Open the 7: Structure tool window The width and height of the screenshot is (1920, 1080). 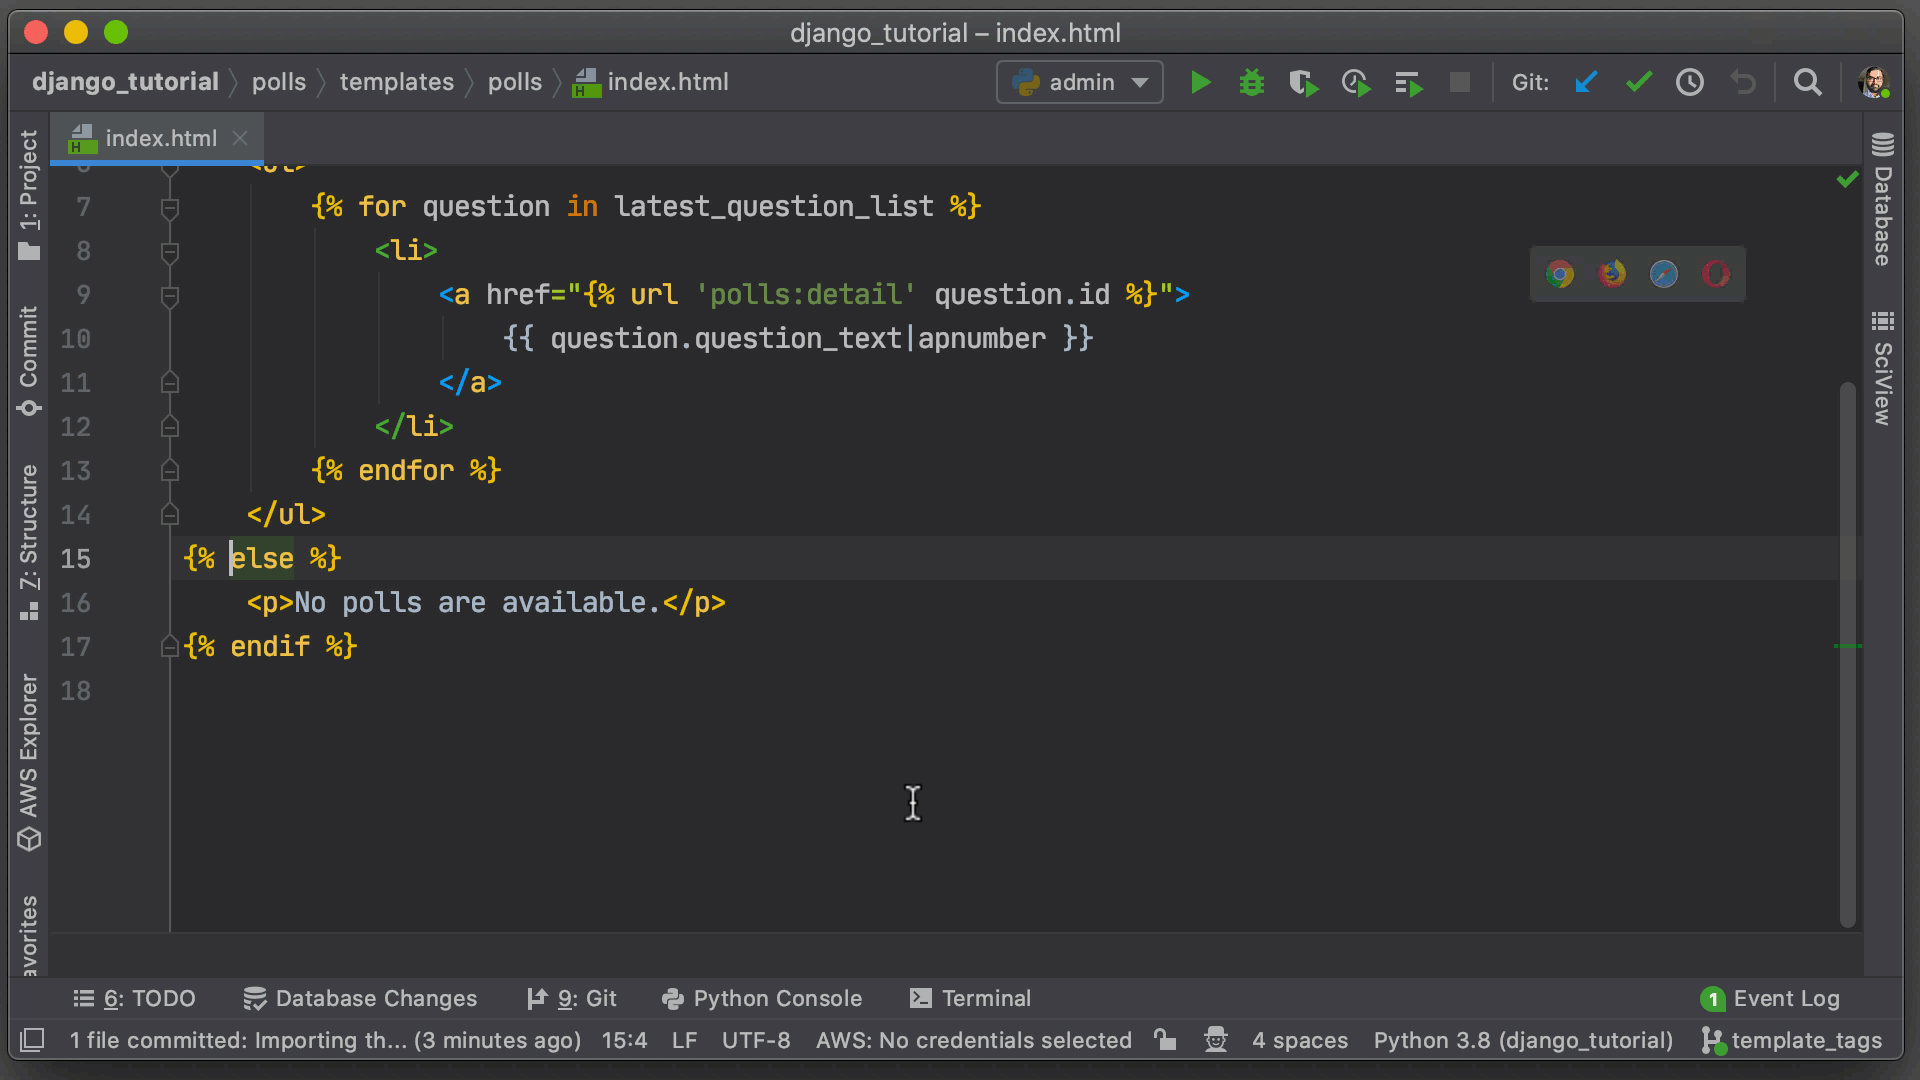coord(29,542)
